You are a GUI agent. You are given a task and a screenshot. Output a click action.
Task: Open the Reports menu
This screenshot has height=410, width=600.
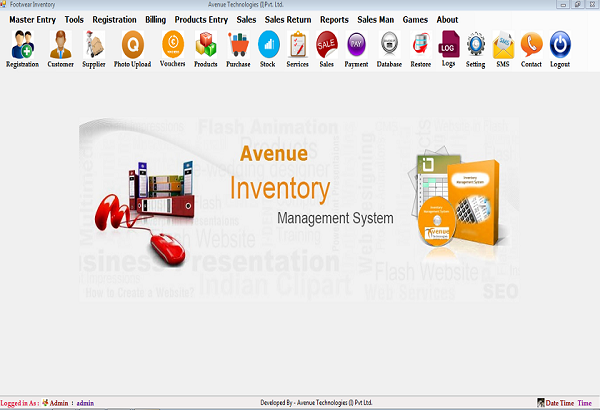(334, 20)
